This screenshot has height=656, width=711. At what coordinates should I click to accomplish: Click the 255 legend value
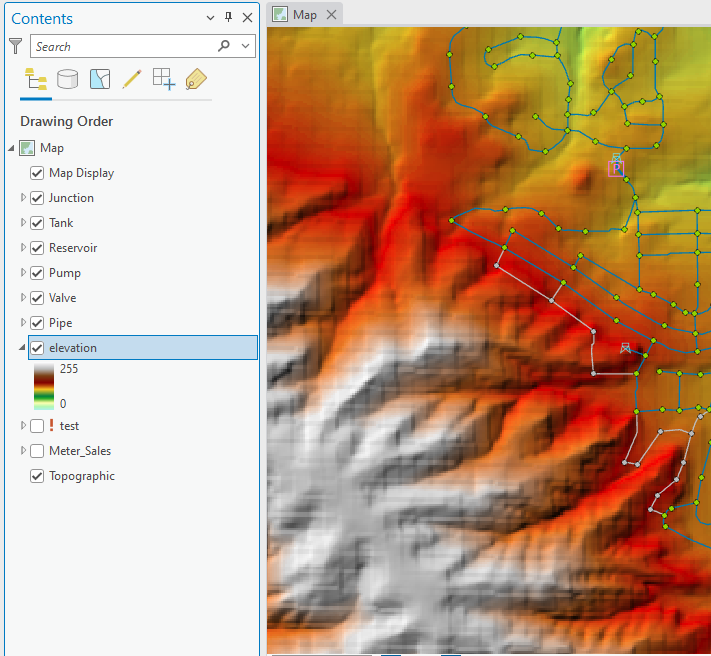coord(69,369)
